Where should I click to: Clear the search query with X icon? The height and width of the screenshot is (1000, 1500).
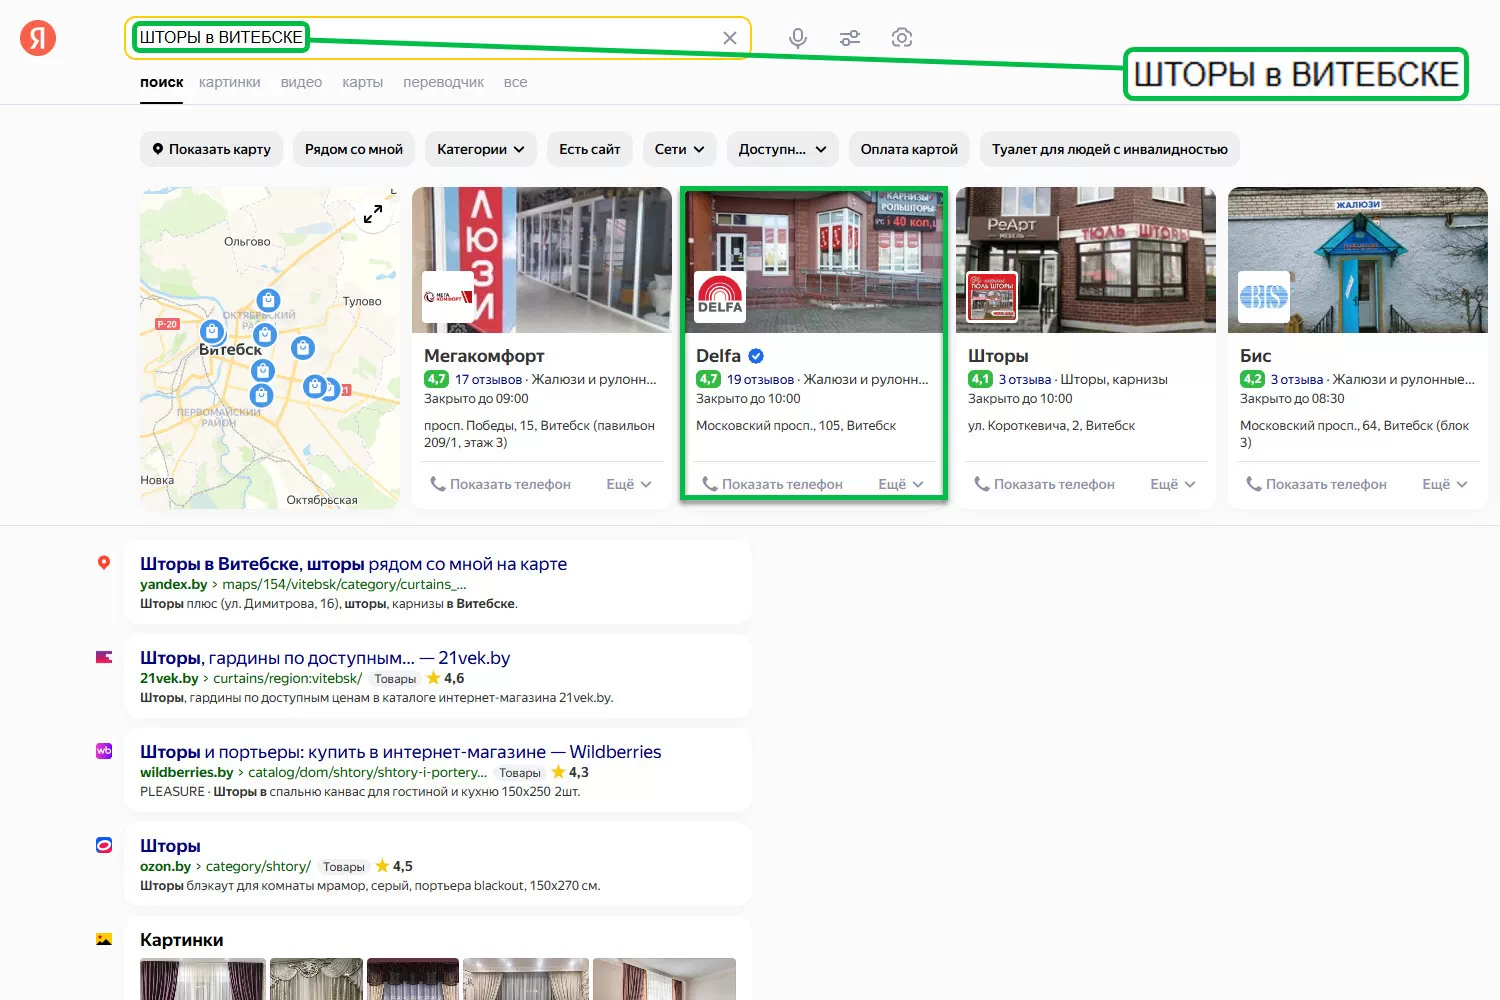(x=730, y=38)
